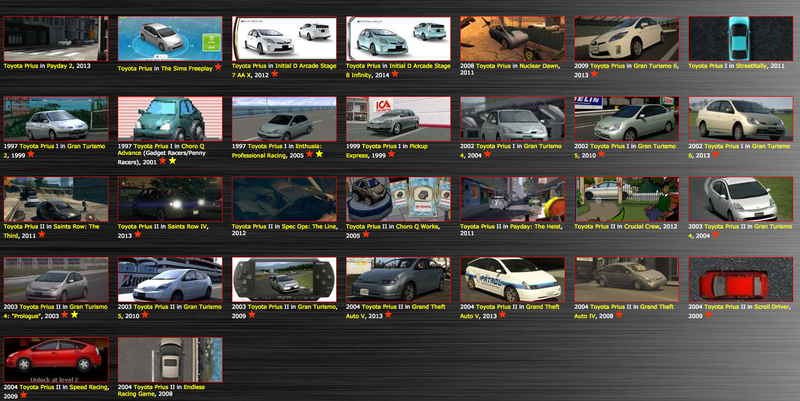
Task: Open the Endless Racing Game thumbnail
Action: tap(170, 360)
